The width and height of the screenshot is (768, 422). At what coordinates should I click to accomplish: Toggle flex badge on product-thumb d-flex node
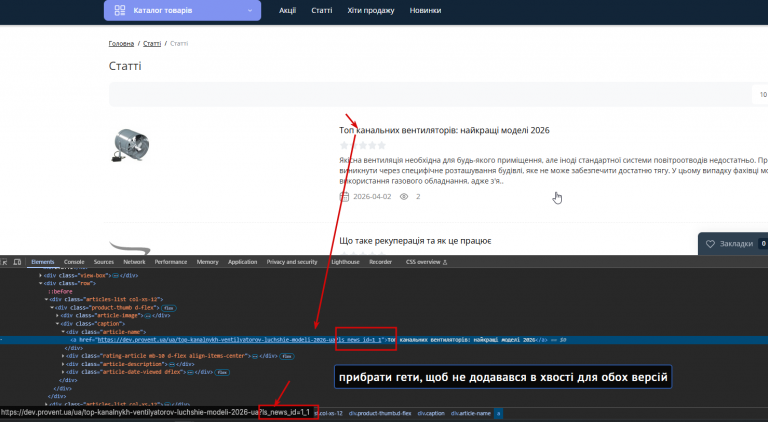pos(169,308)
